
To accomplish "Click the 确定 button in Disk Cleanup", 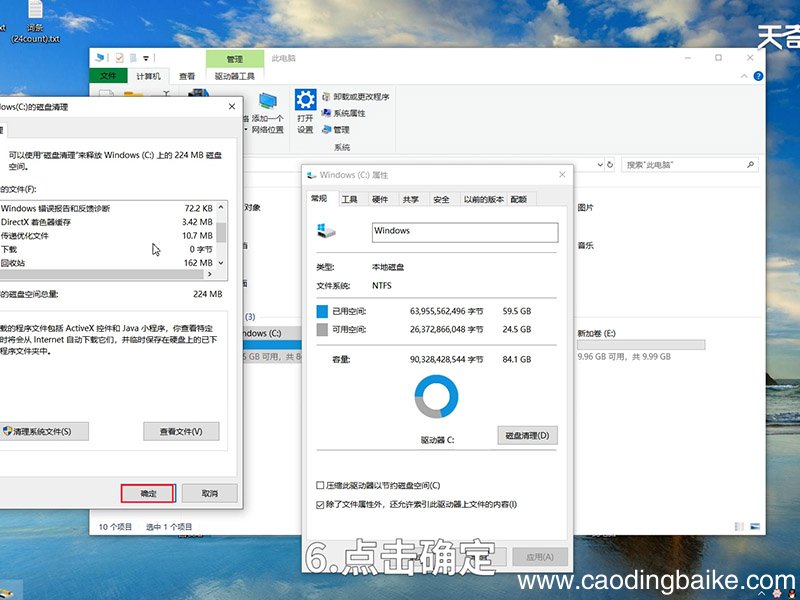I will 148,493.
